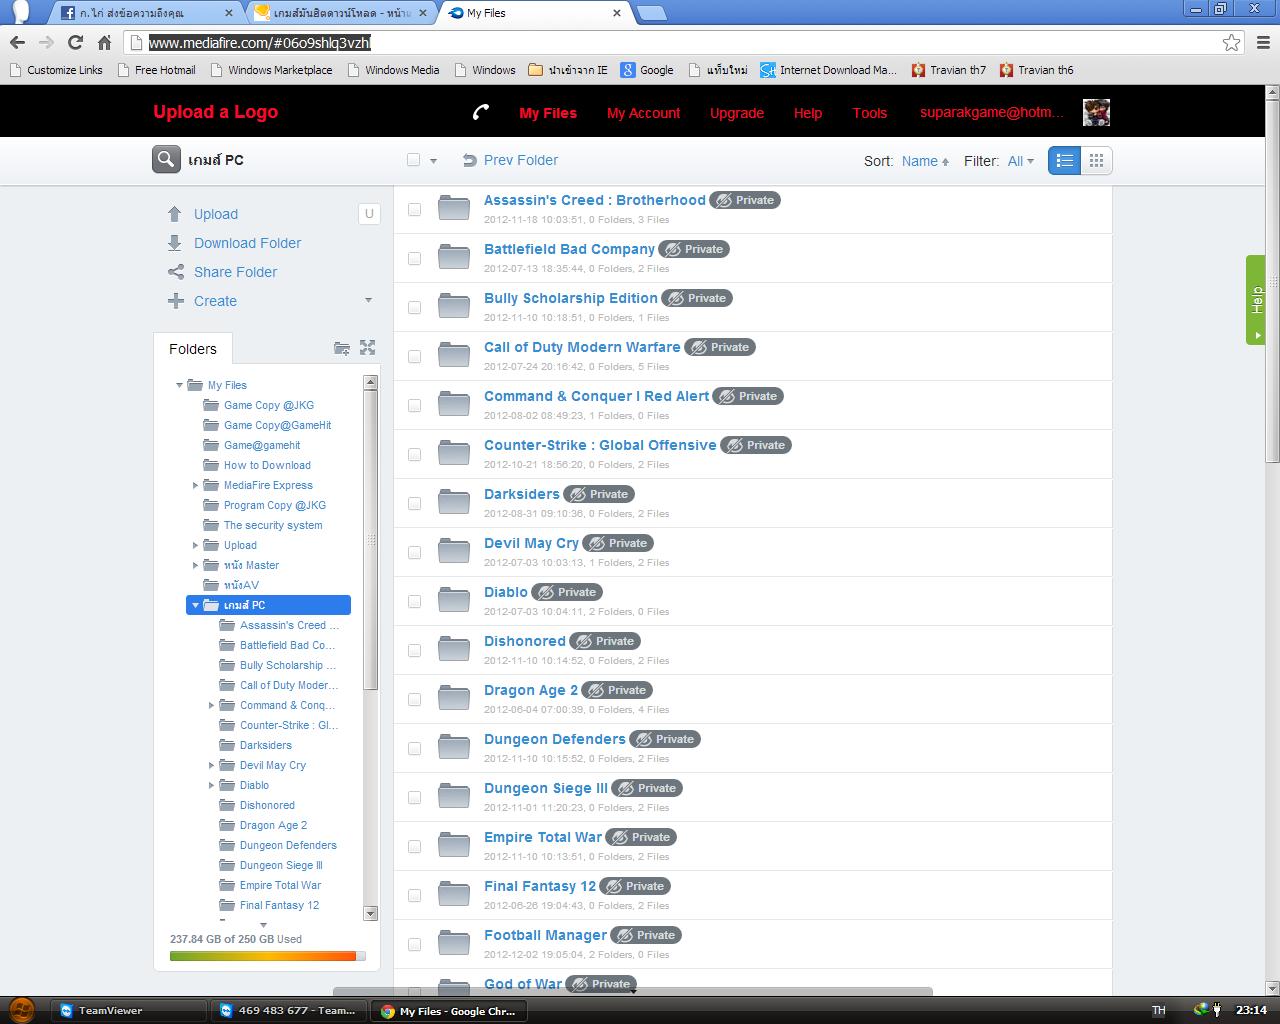Open My Account menu
The image size is (1280, 1024).
(x=643, y=113)
